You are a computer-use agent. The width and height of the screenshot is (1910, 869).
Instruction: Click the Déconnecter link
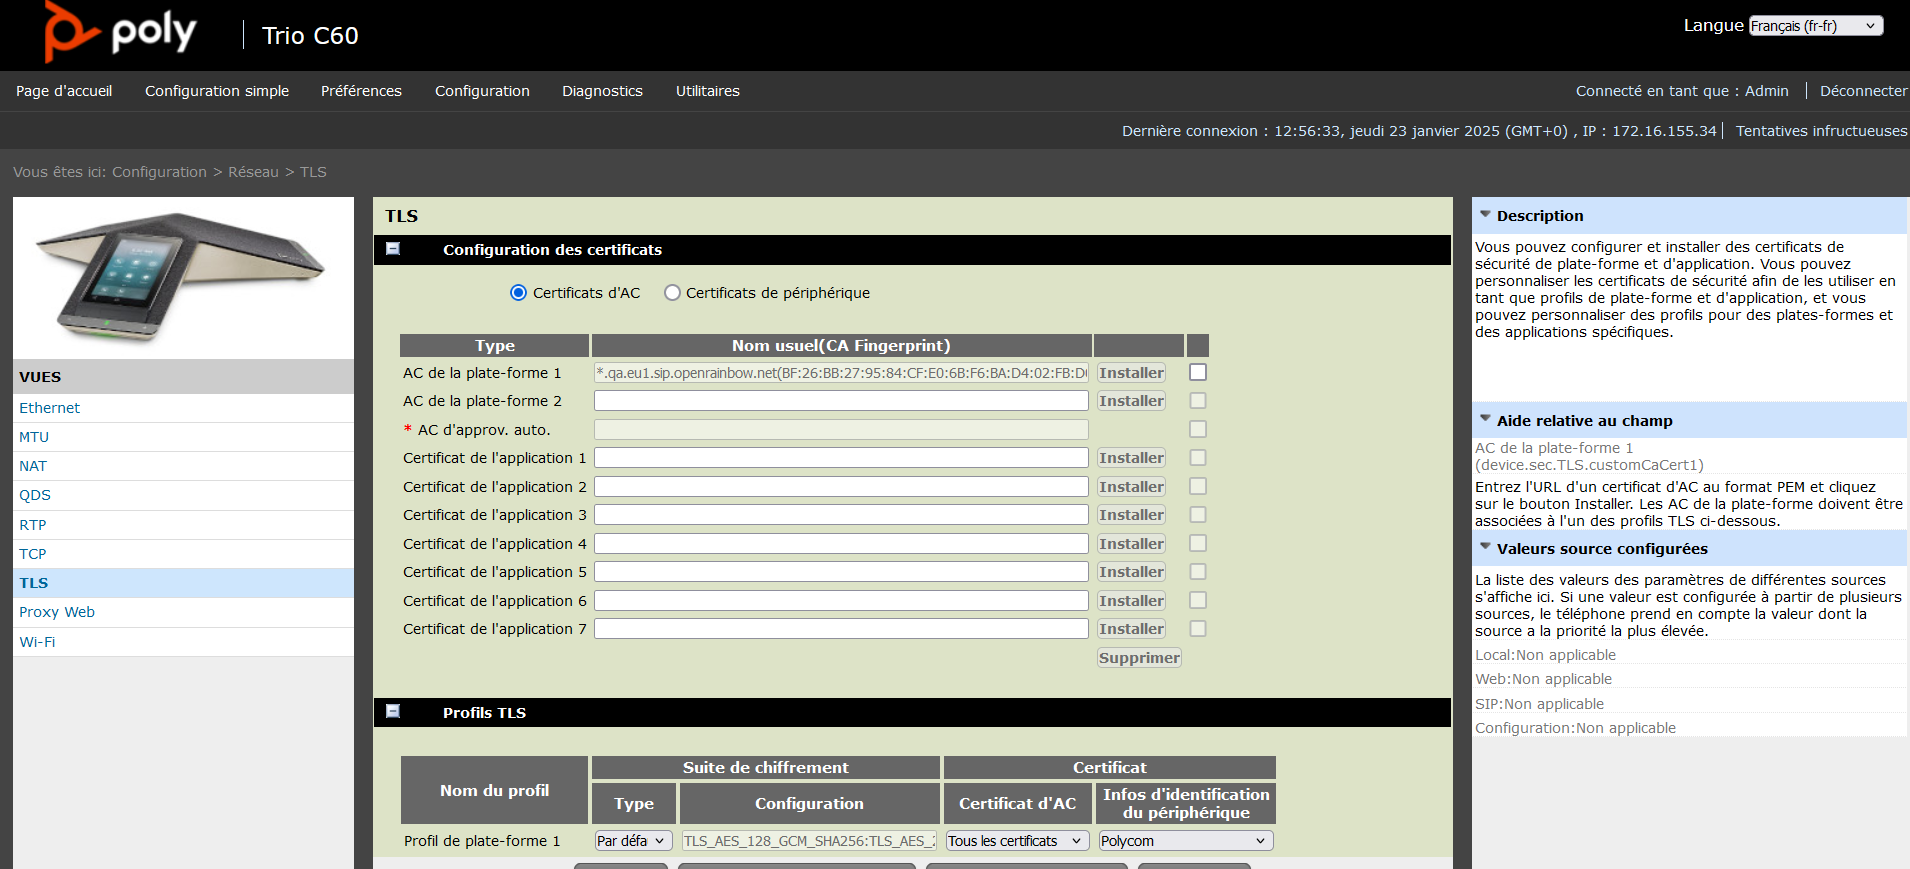[x=1863, y=91]
